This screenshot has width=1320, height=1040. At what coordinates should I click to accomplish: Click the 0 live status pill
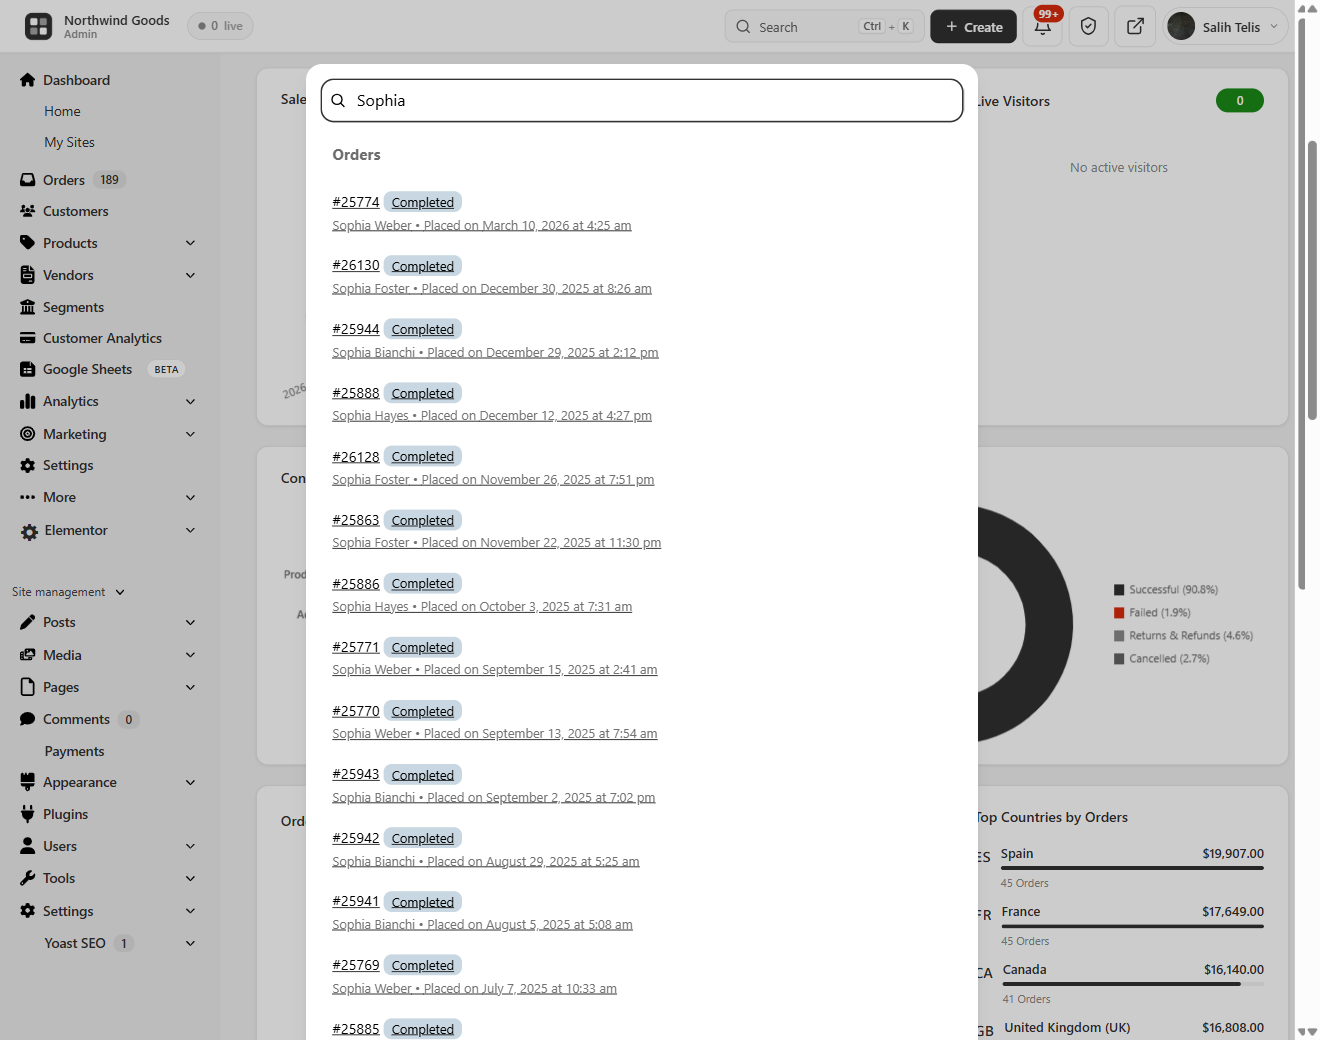220,26
